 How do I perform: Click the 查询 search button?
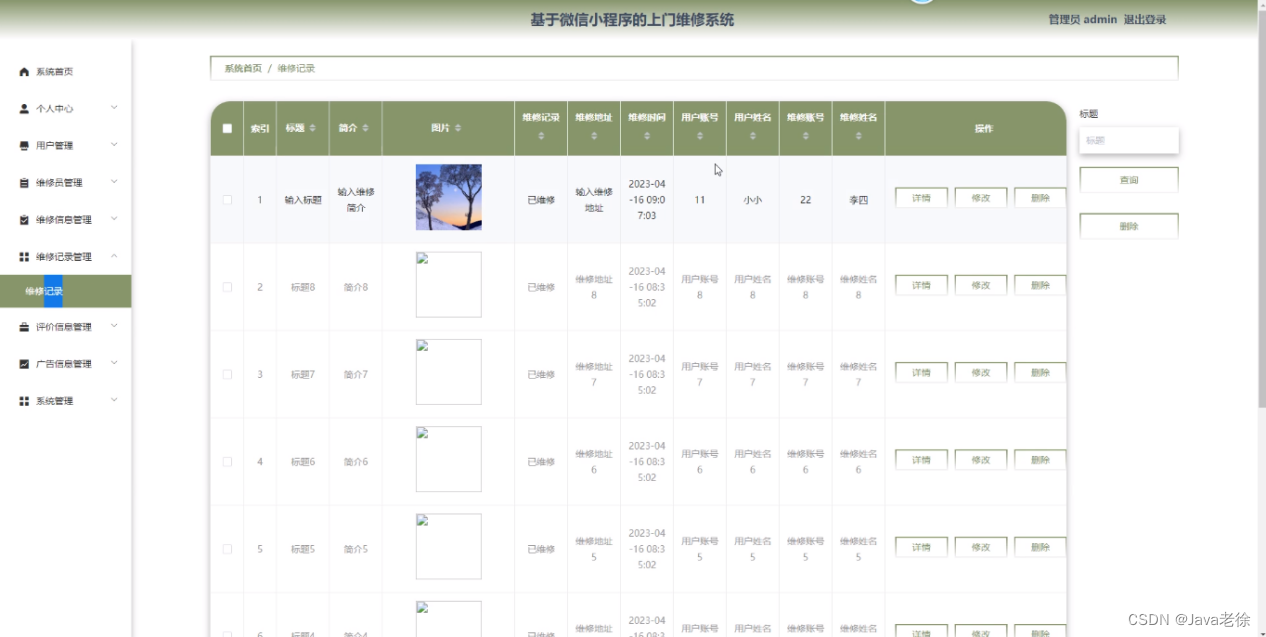[x=1129, y=180]
